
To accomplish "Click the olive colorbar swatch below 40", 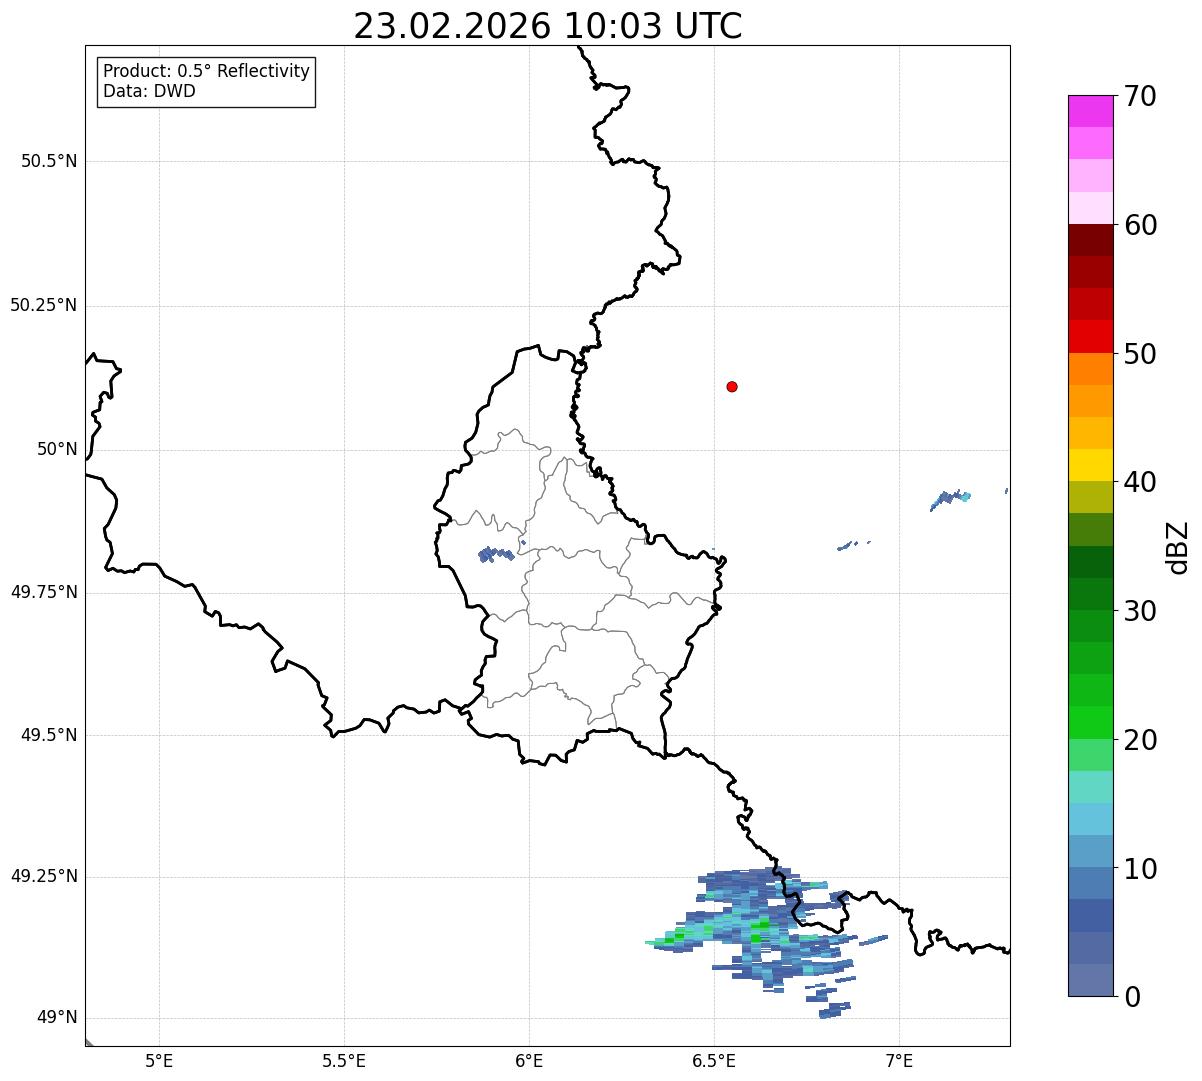I will coord(1090,497).
